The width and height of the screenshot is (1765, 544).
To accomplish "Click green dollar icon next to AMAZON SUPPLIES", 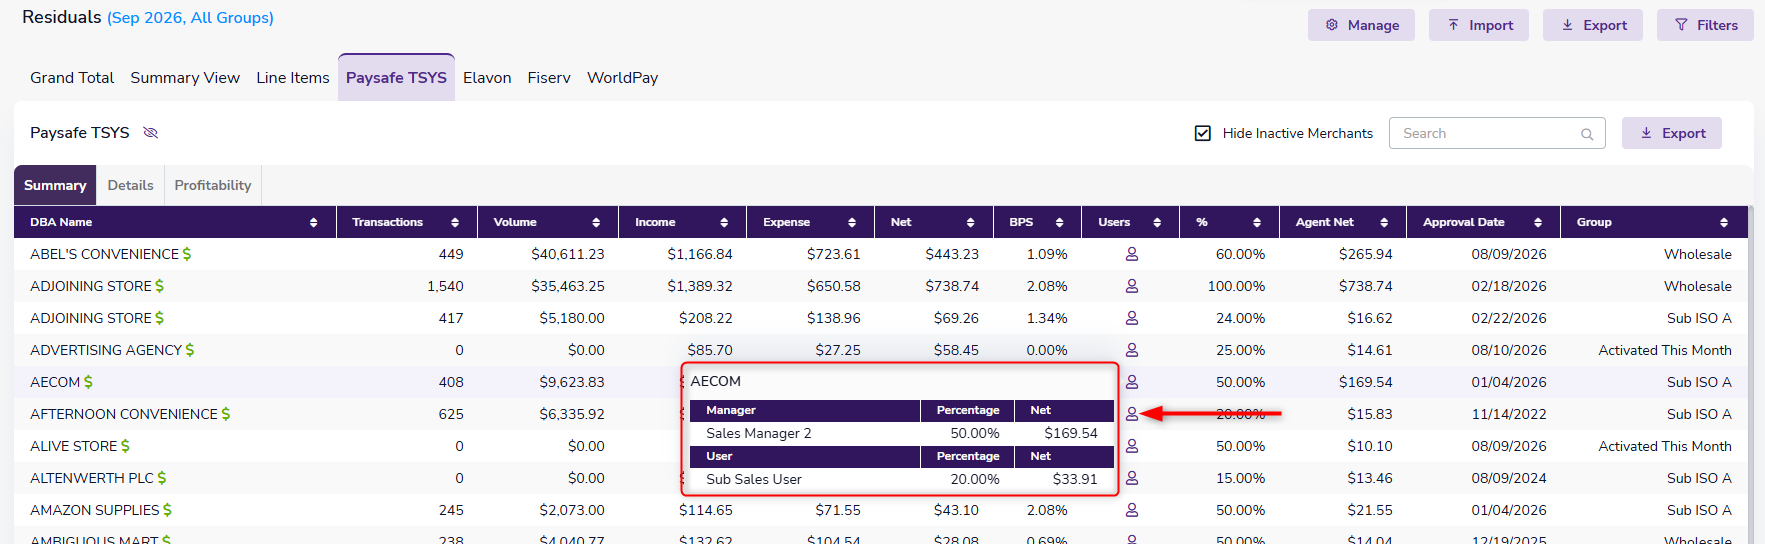I will [x=167, y=510].
